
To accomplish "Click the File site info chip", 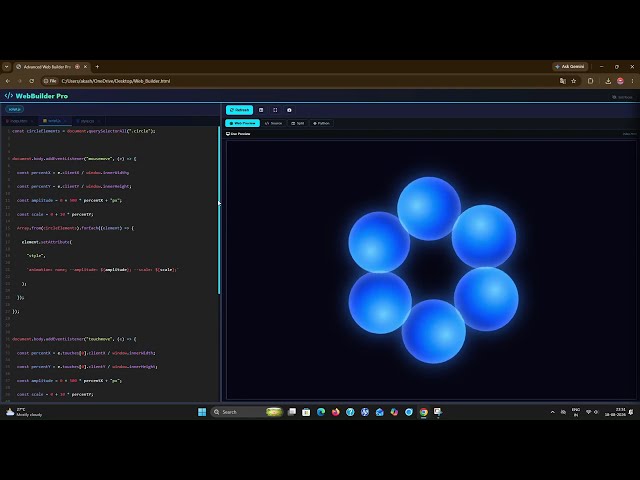I will [x=50, y=81].
